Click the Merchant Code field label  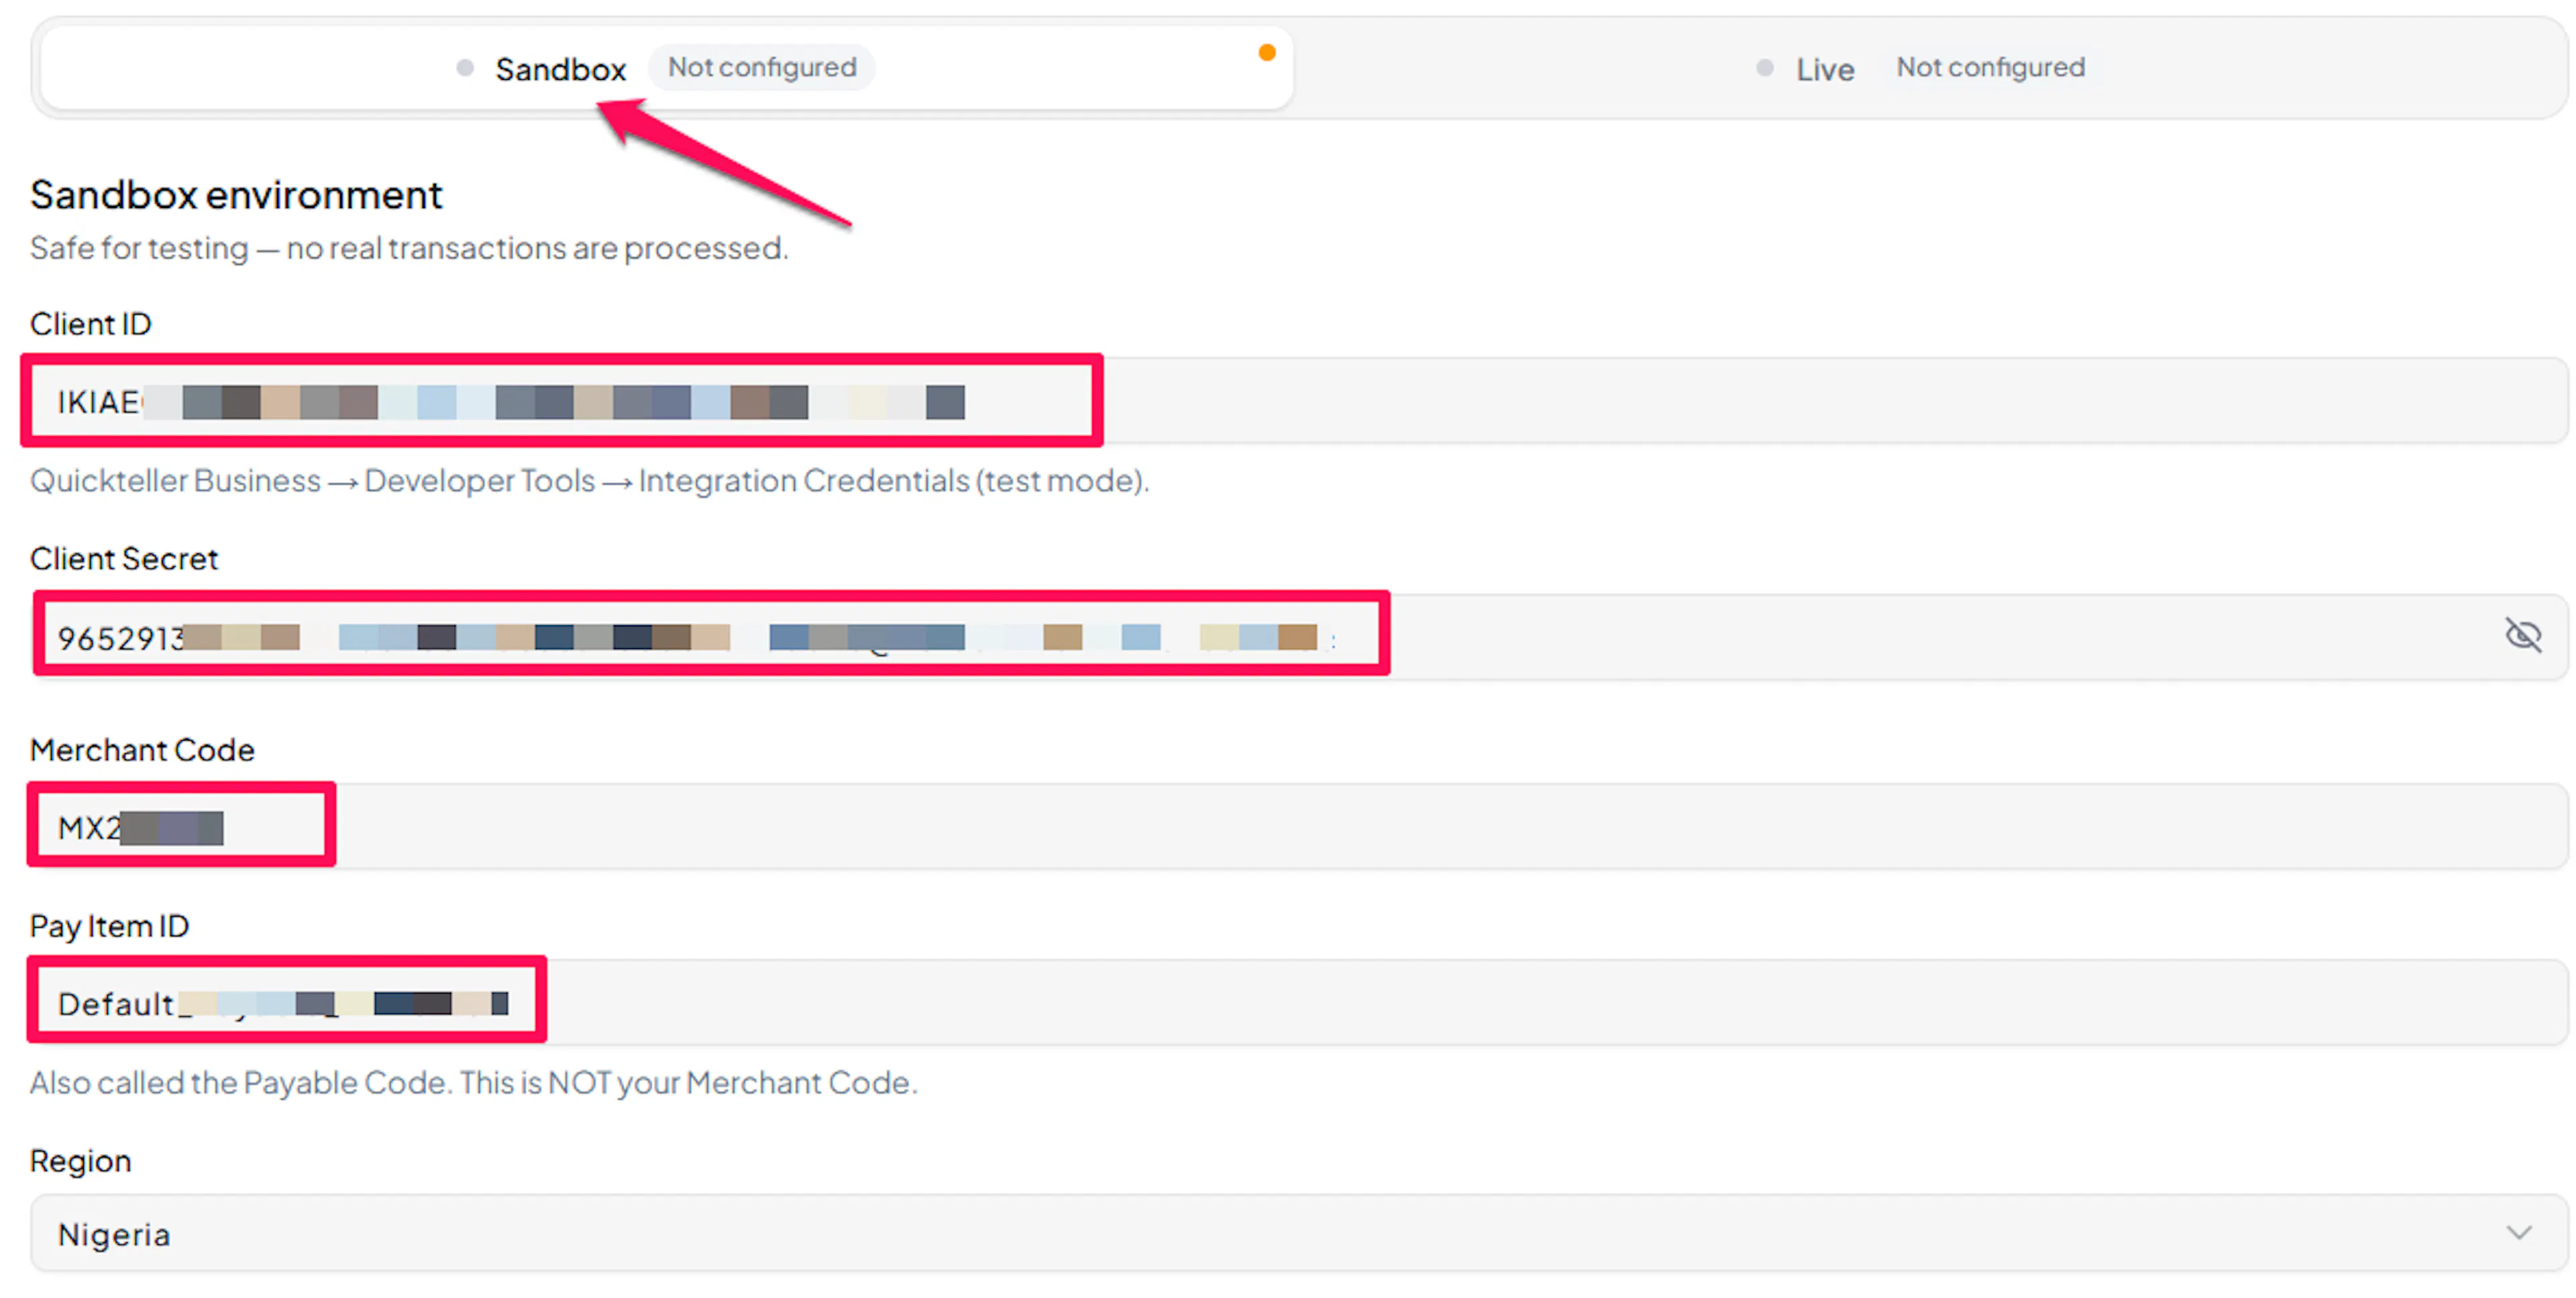tap(142, 749)
